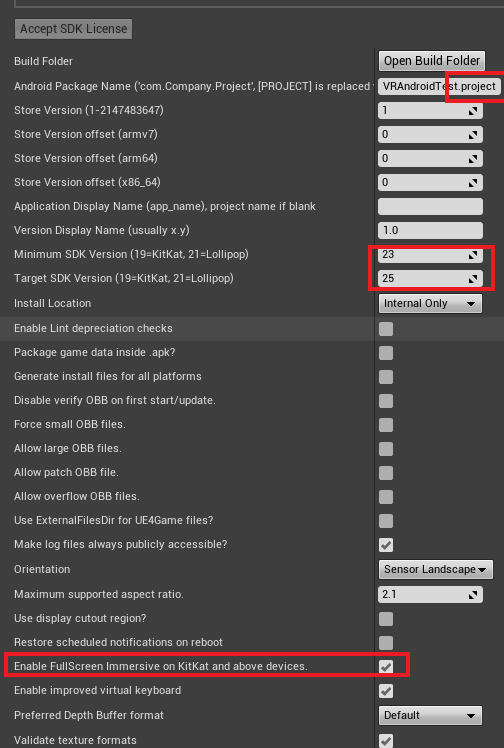This screenshot has width=504, height=748.
Task: Toggle Disable verify OBB on first start
Action: pyautogui.click(x=386, y=401)
